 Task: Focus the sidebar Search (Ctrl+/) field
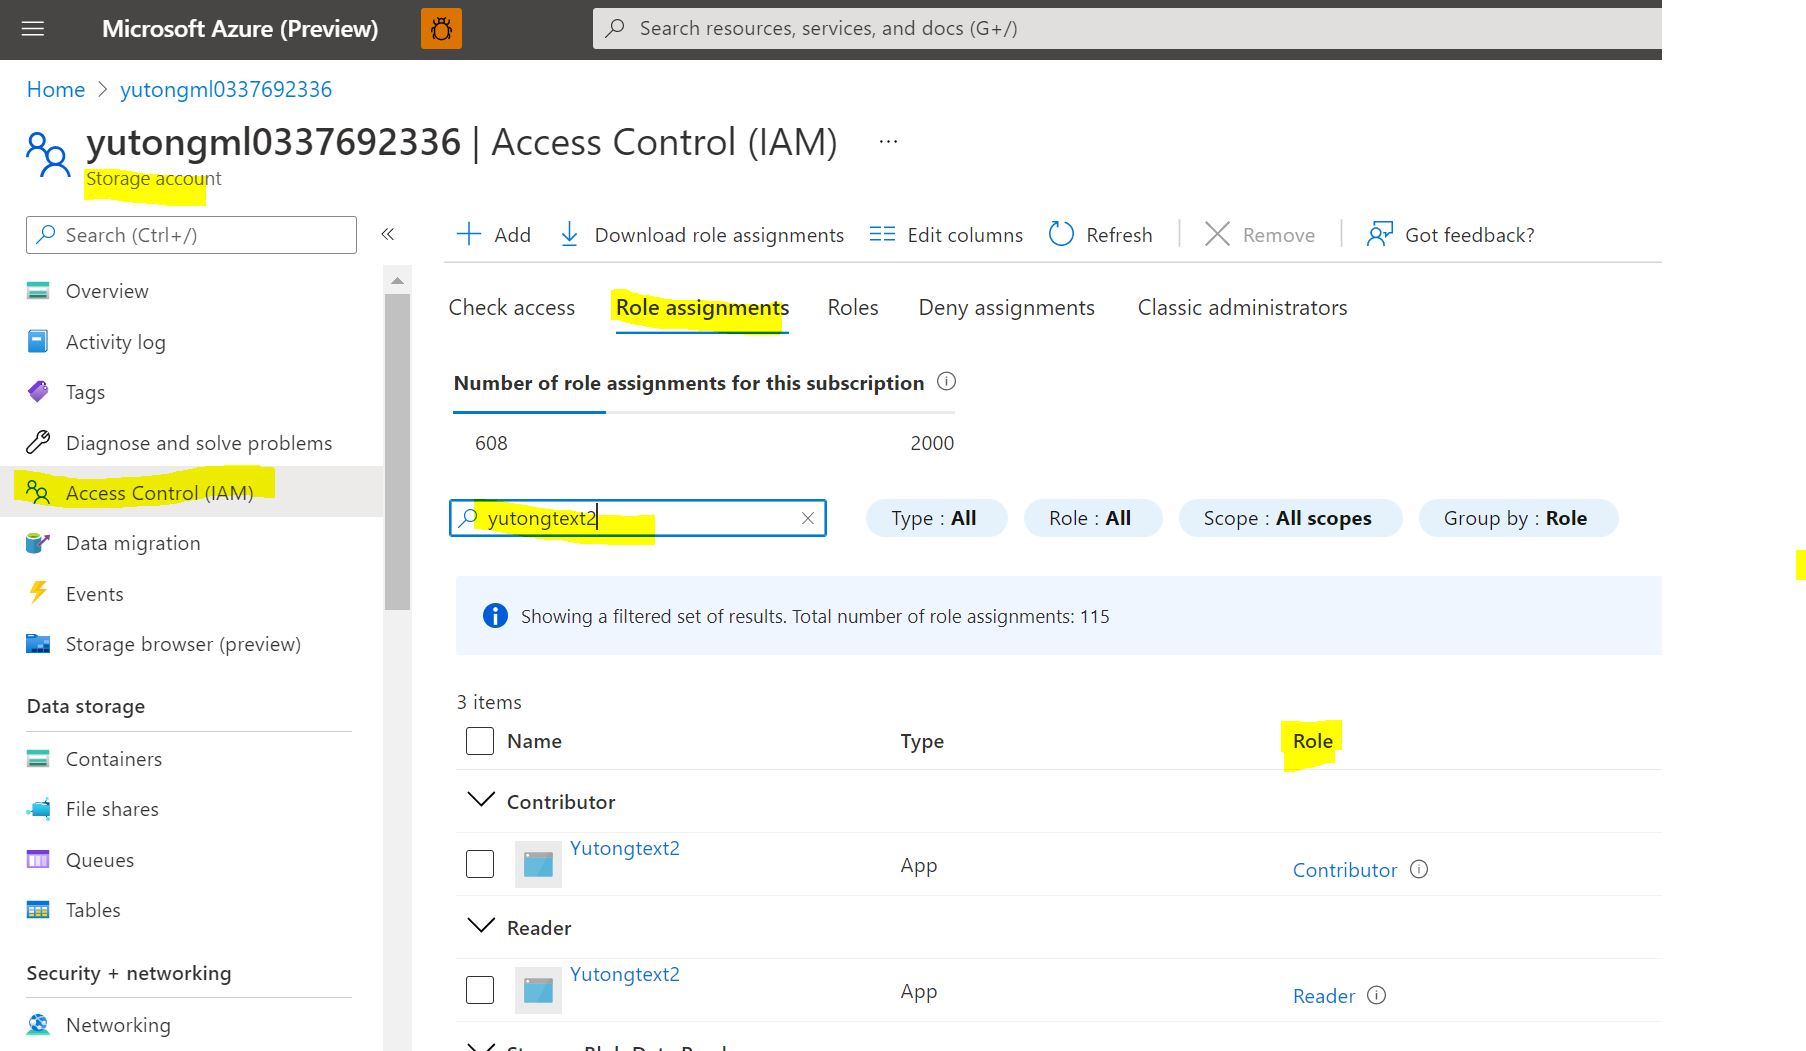coord(191,235)
